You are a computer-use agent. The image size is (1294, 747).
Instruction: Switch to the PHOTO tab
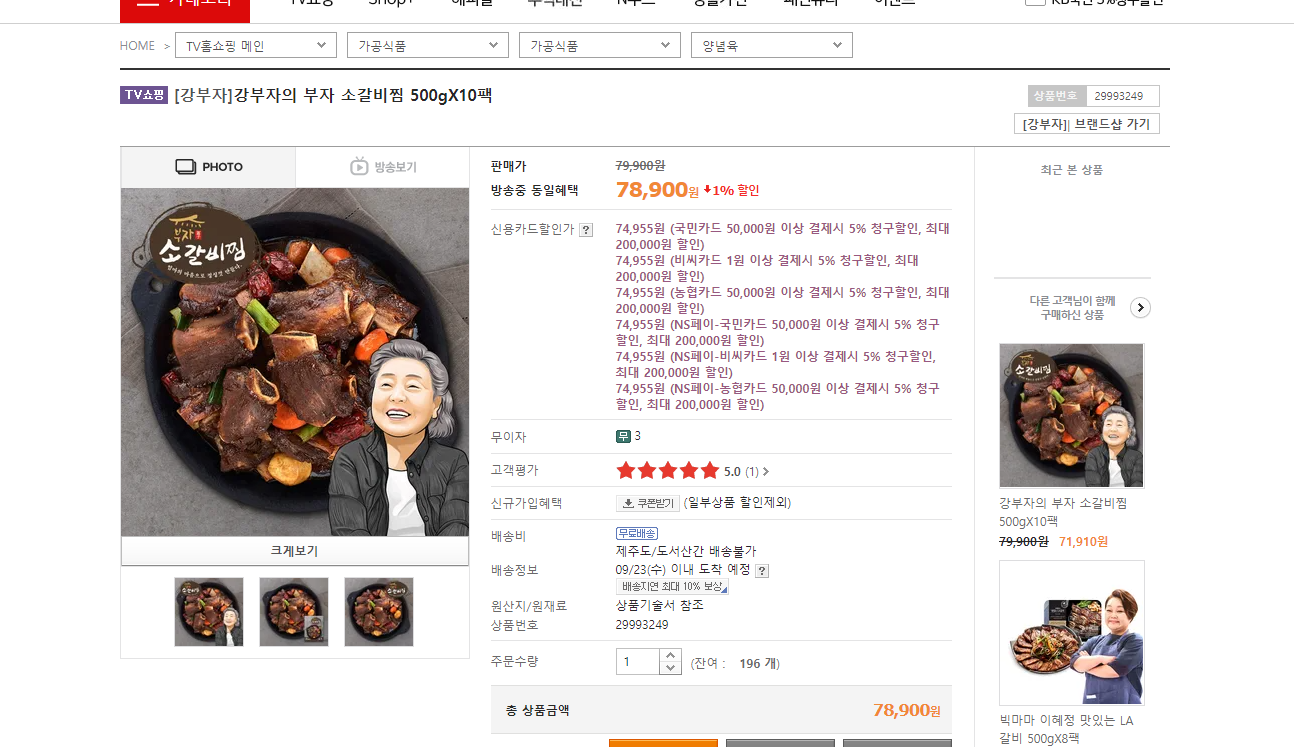[x=208, y=167]
